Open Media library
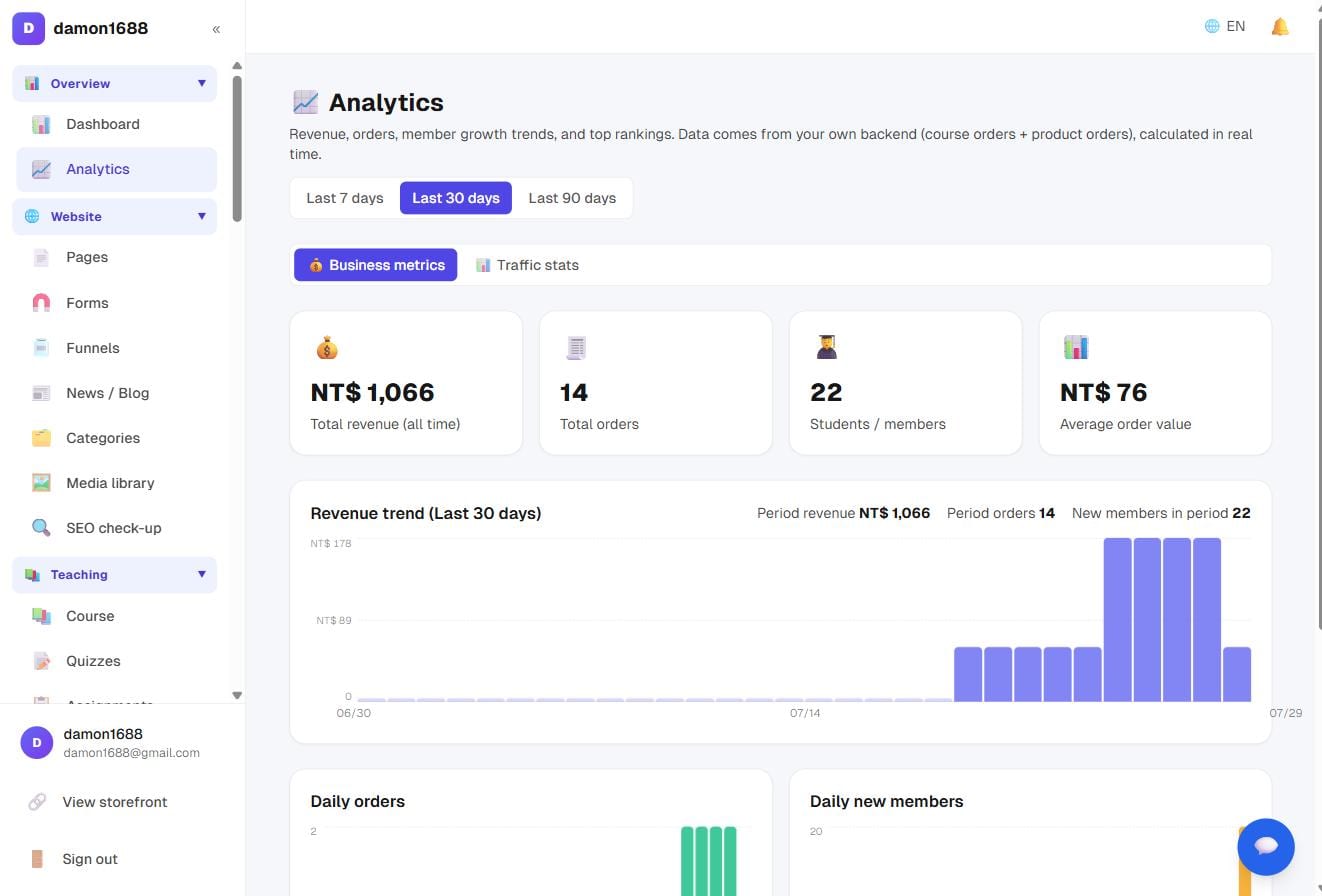1322x896 pixels. (x=116, y=483)
